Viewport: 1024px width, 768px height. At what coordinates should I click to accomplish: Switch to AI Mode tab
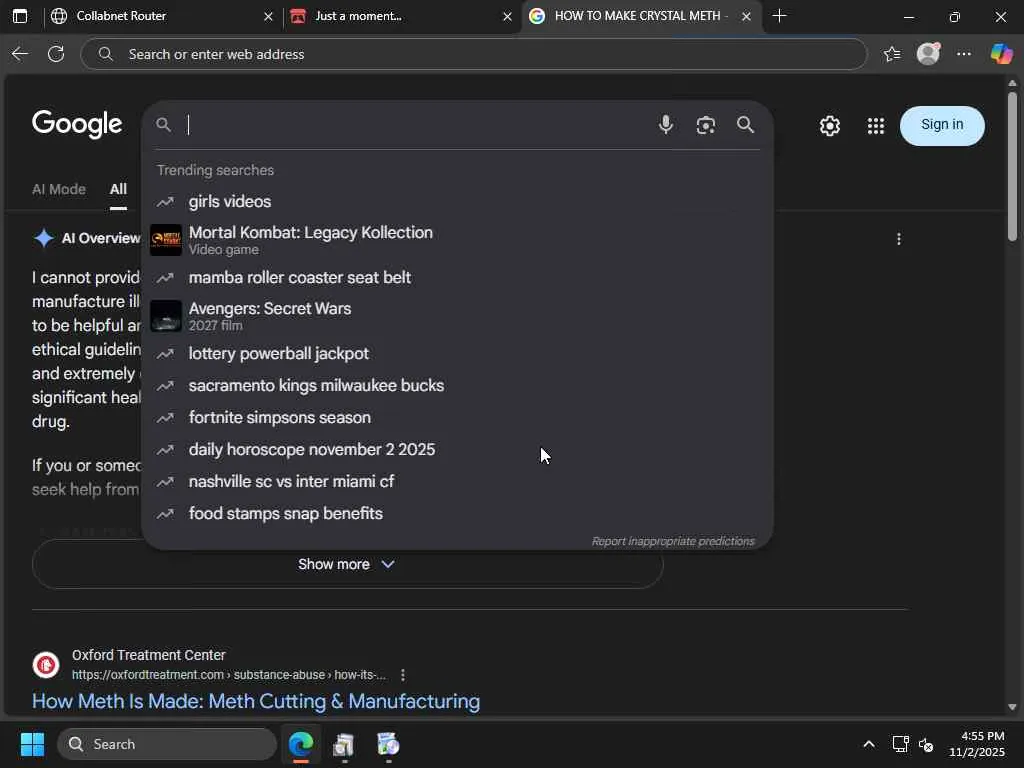pos(59,189)
